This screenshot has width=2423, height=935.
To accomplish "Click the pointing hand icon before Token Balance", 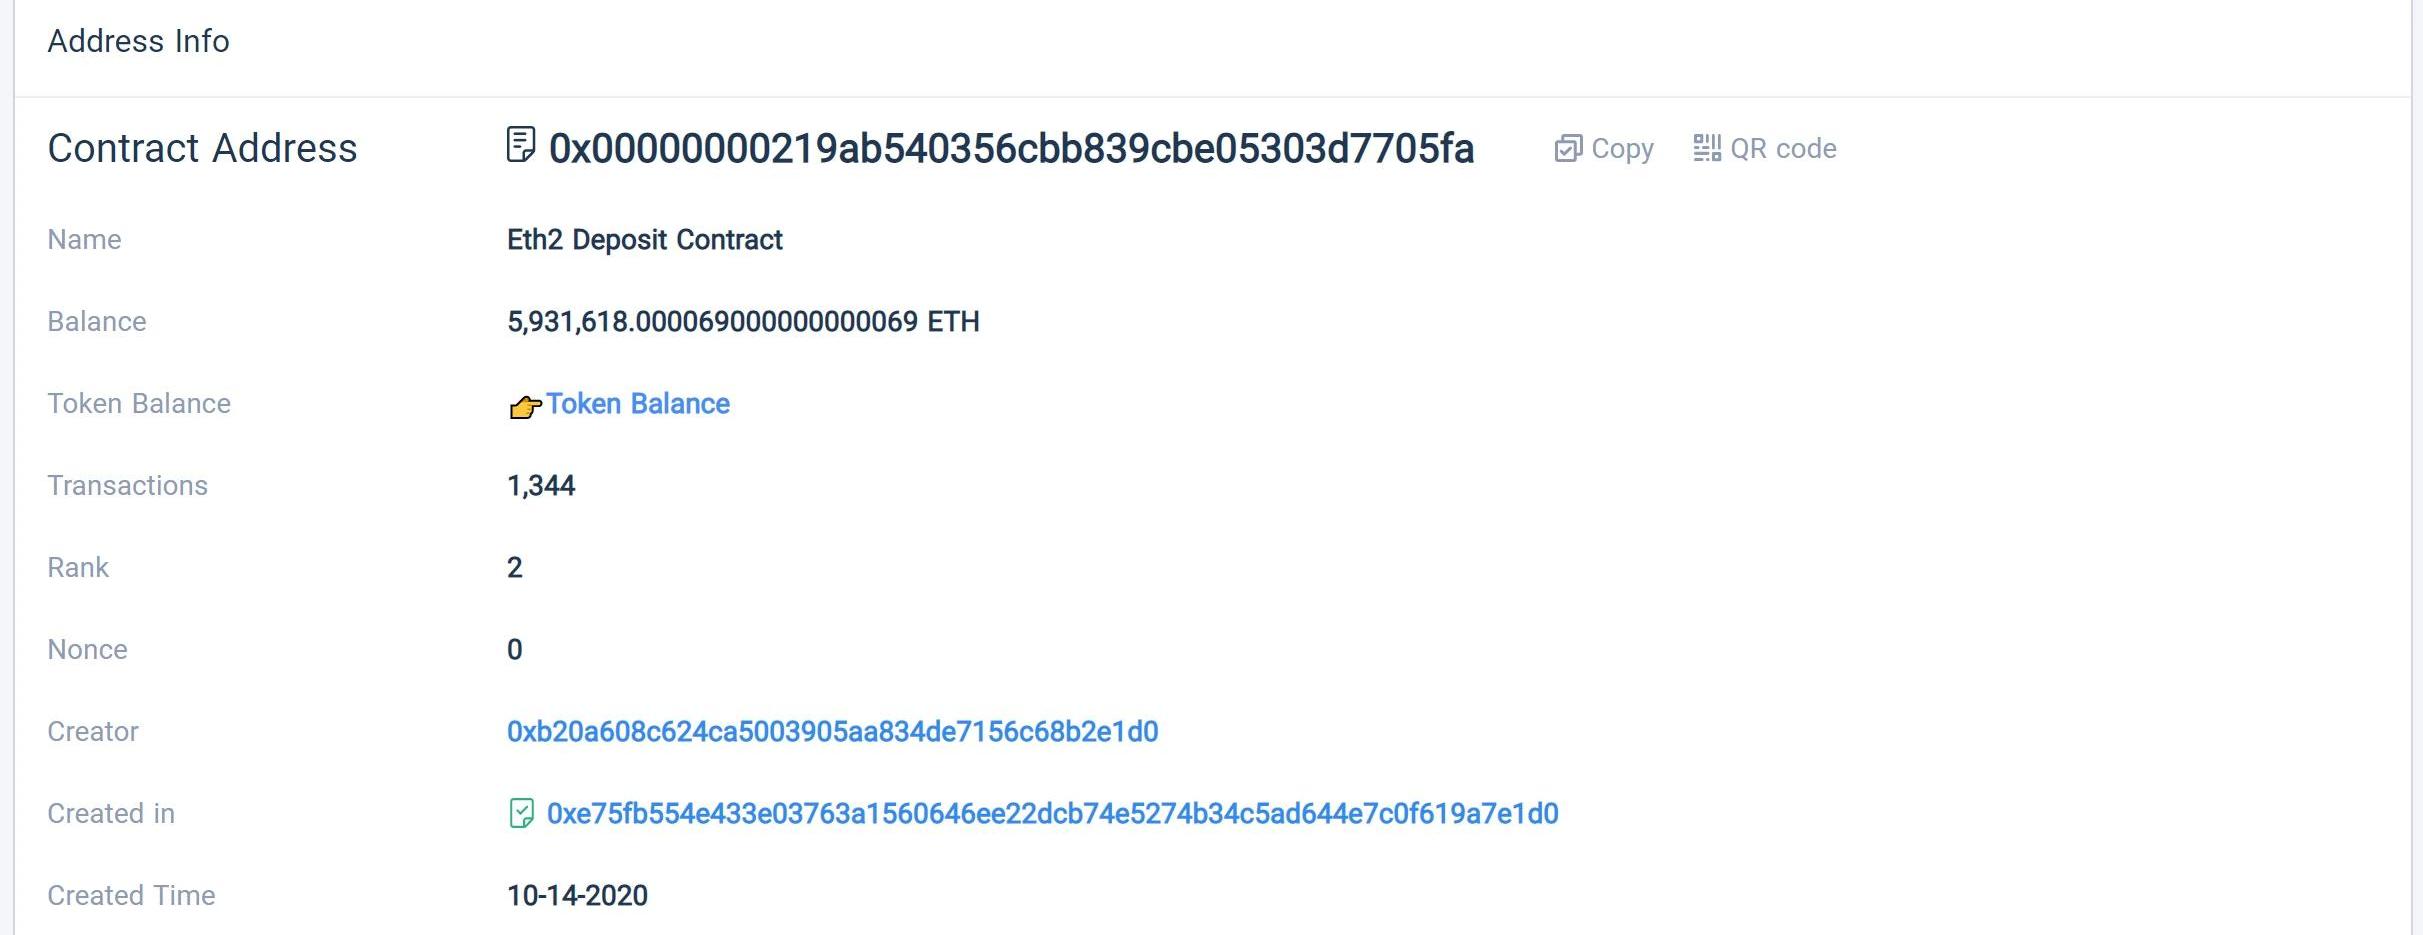I will point(525,406).
